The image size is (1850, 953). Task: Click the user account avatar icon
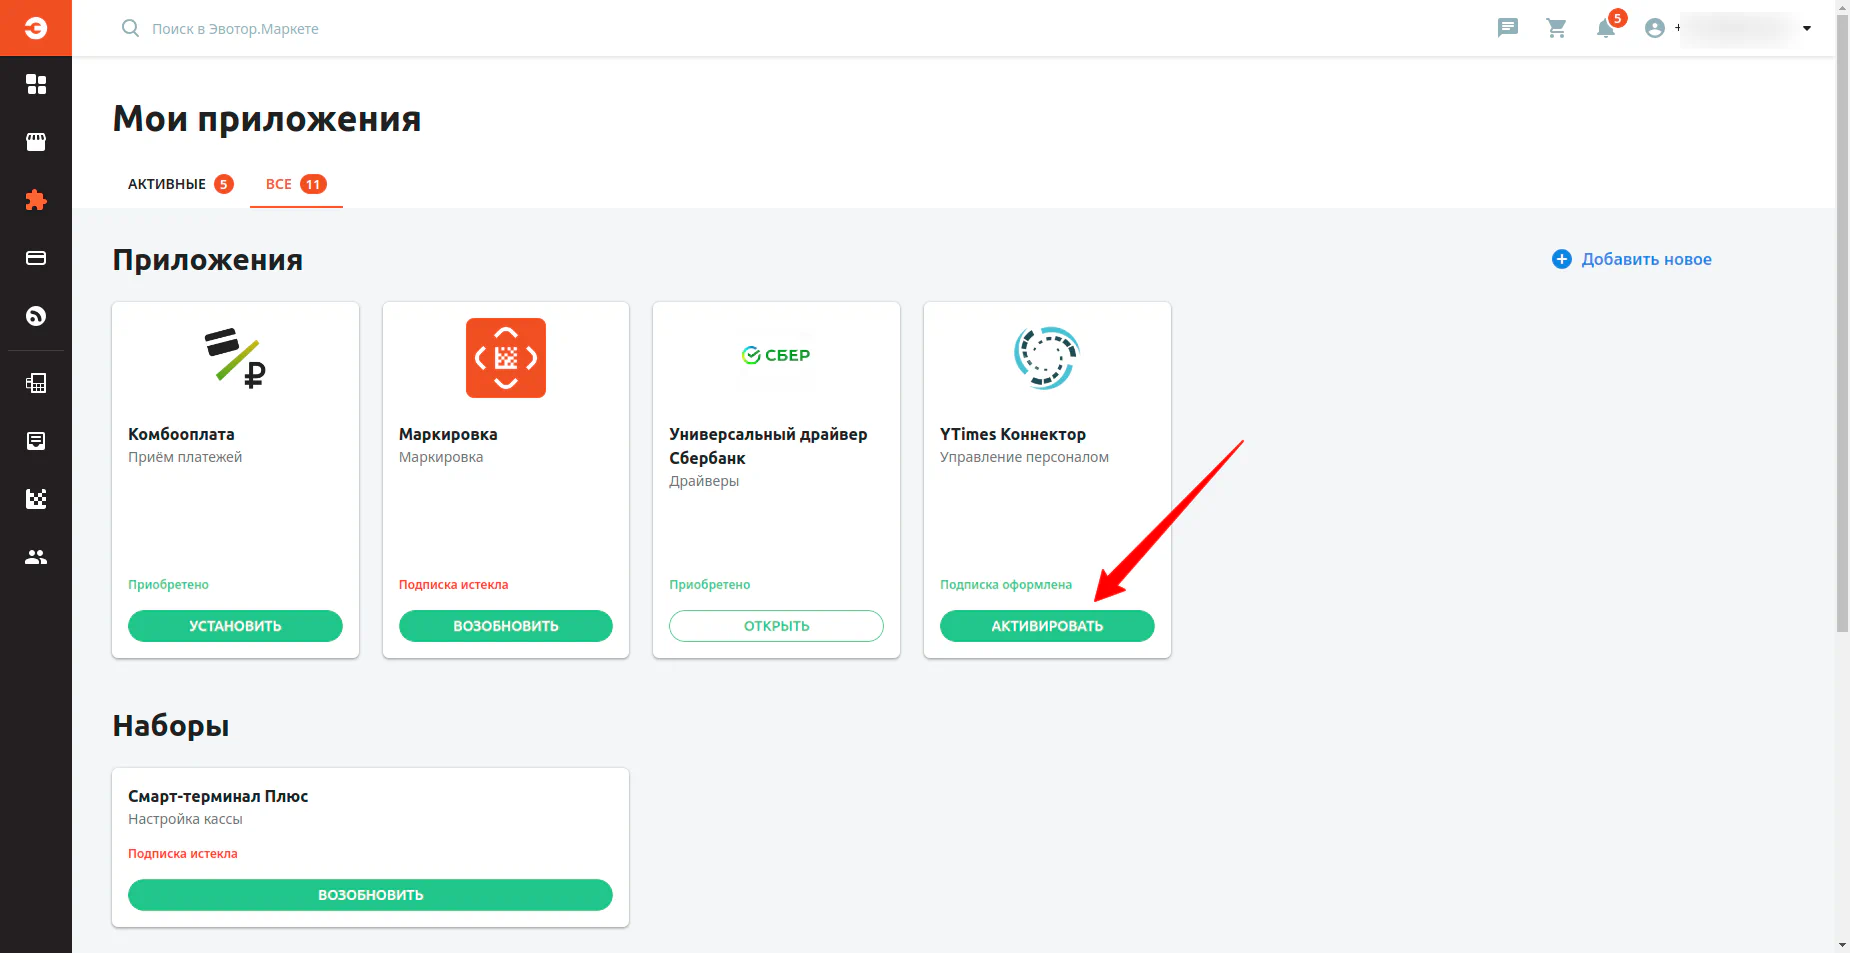(x=1655, y=28)
